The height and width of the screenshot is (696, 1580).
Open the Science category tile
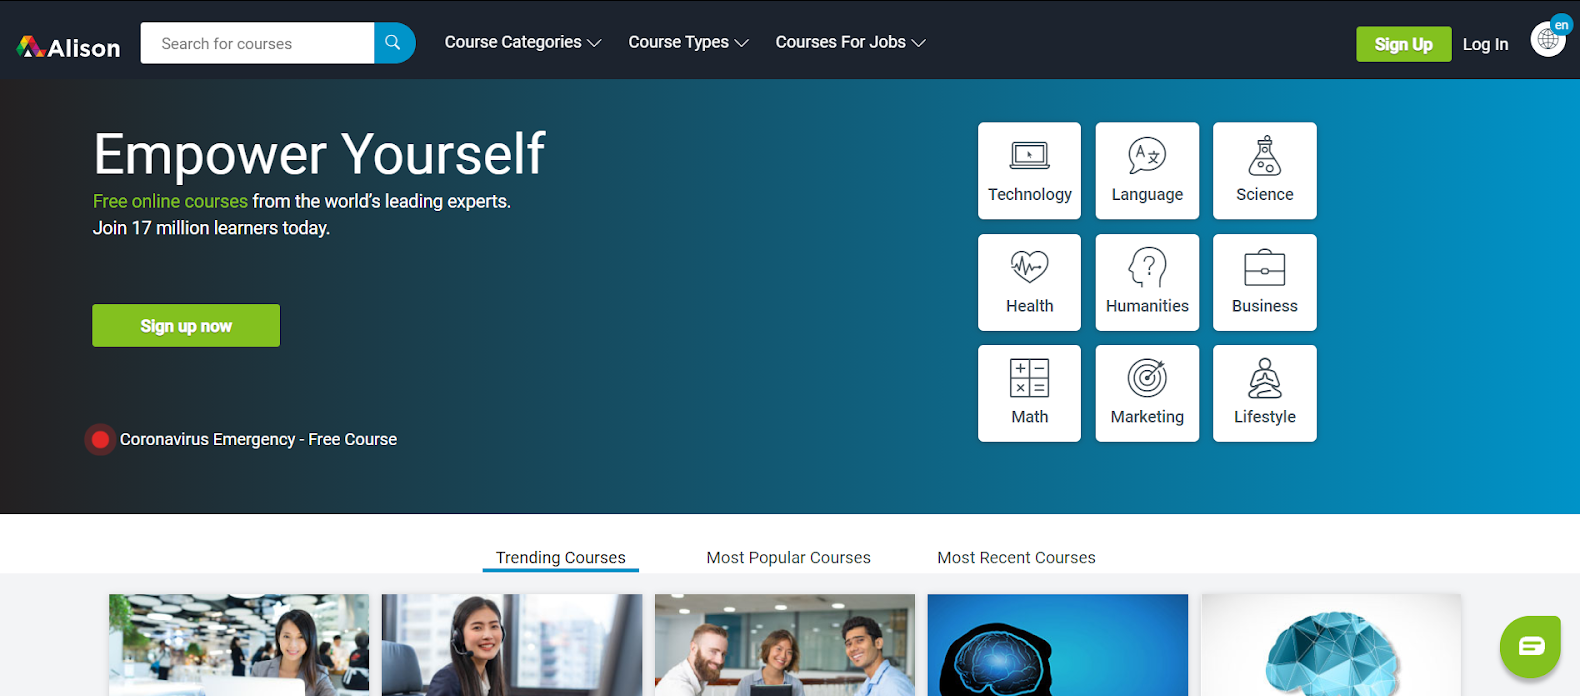(x=1265, y=171)
